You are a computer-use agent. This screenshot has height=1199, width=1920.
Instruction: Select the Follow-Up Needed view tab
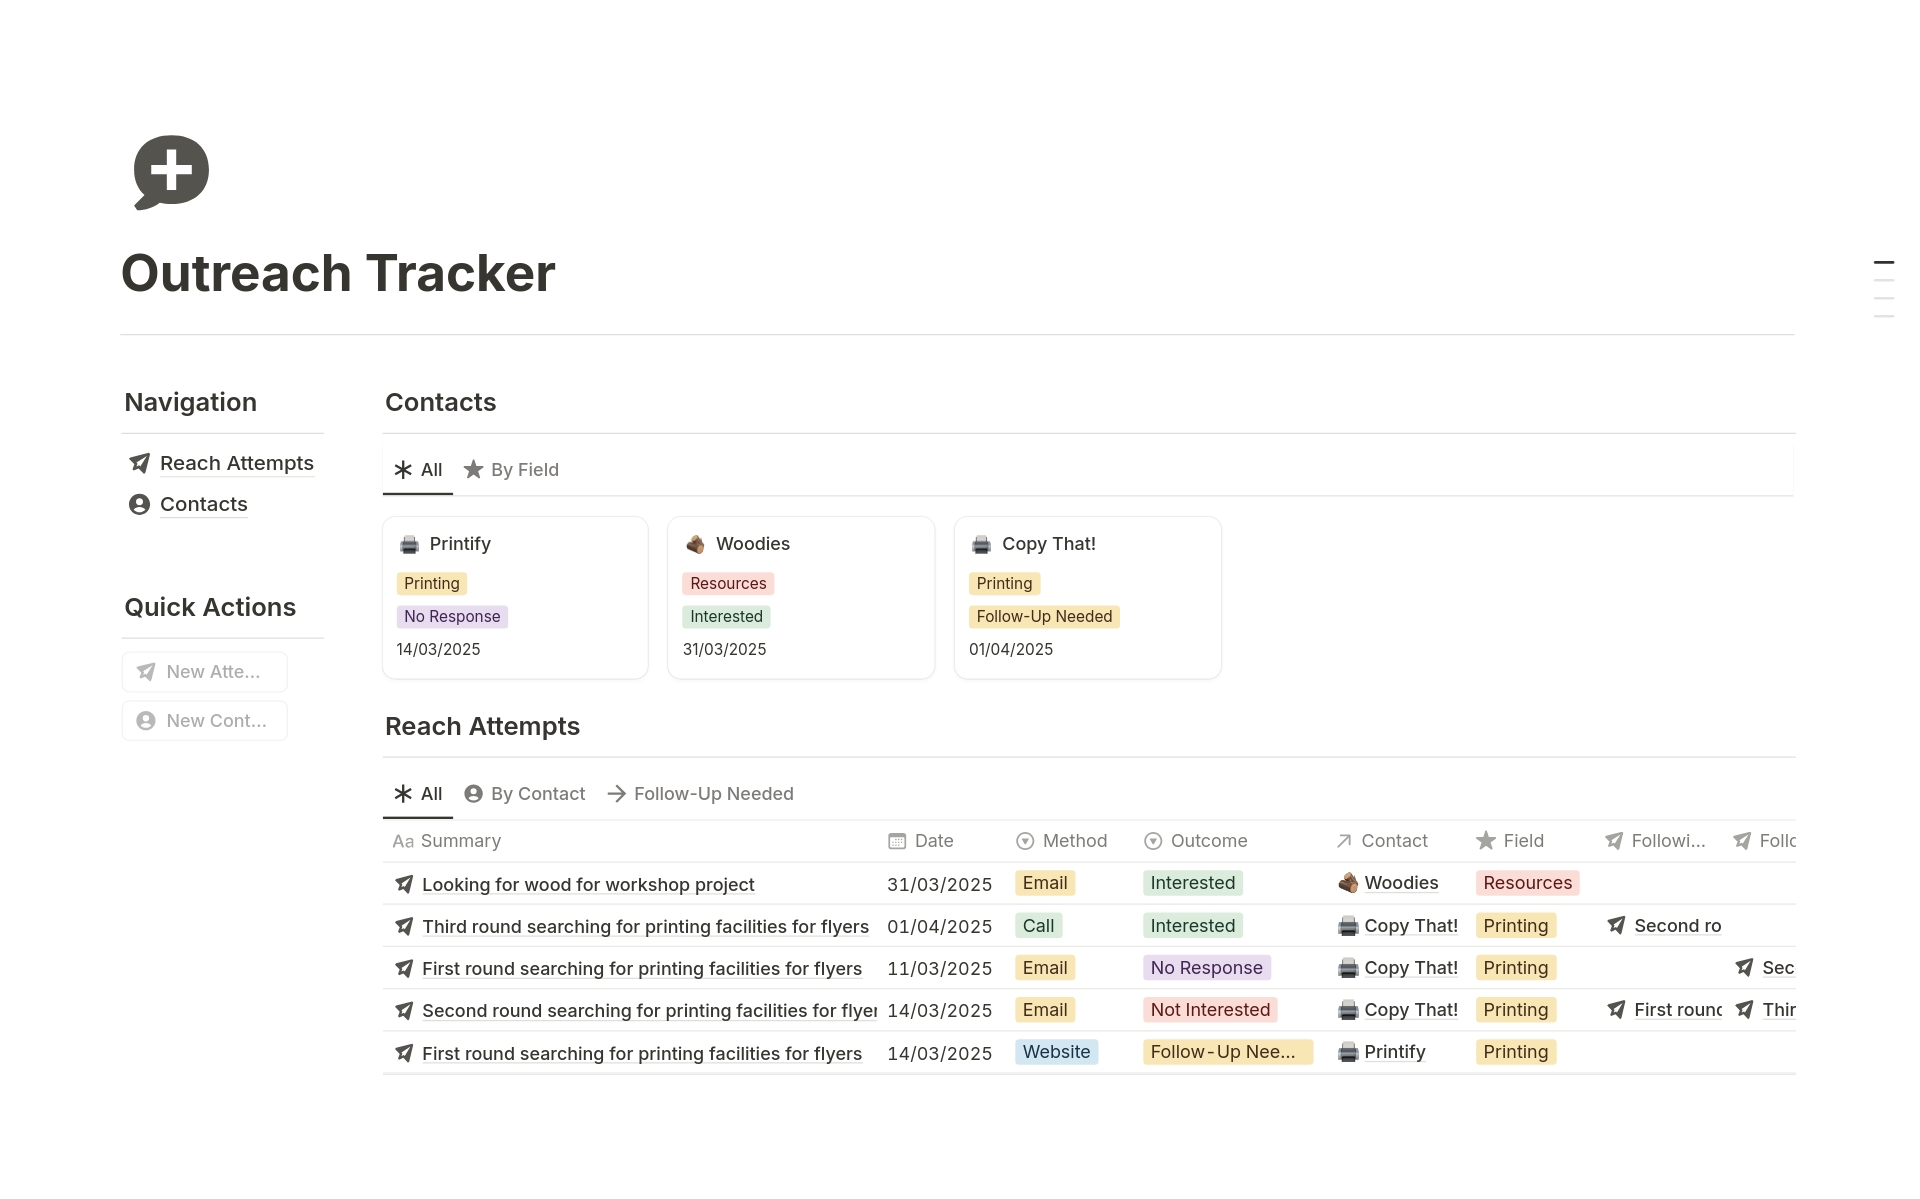pos(701,794)
